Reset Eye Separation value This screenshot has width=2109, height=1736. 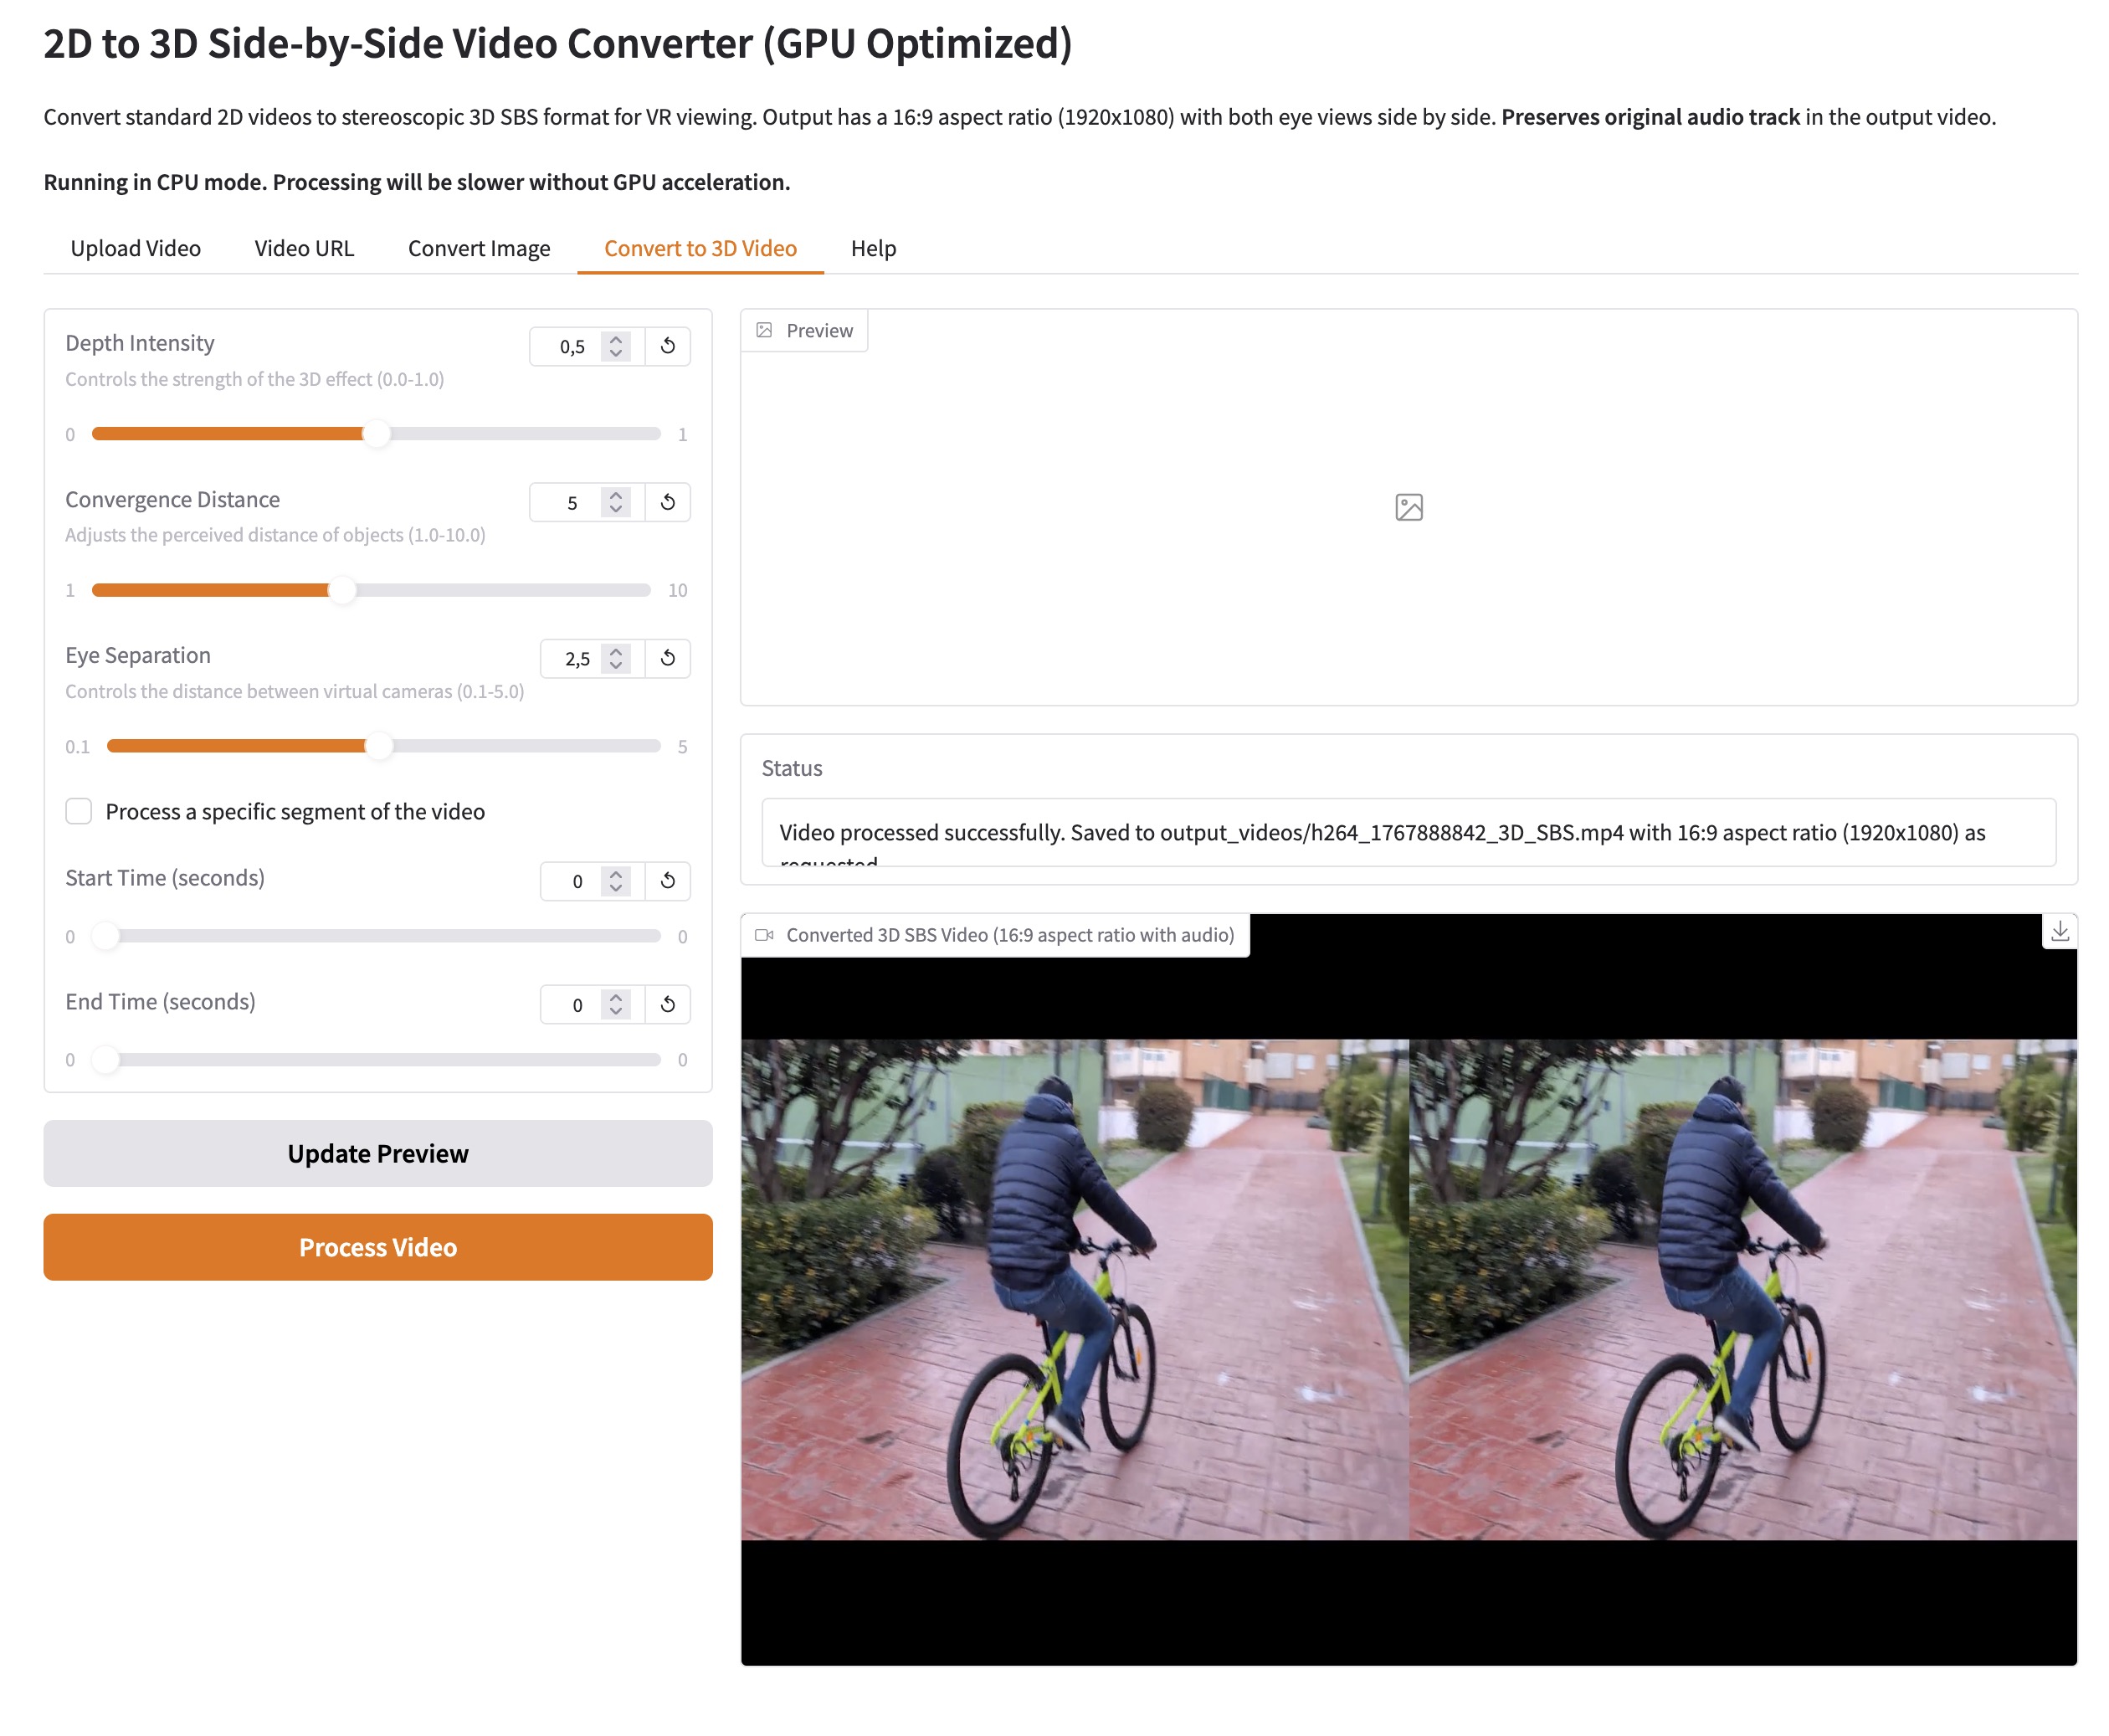click(667, 658)
